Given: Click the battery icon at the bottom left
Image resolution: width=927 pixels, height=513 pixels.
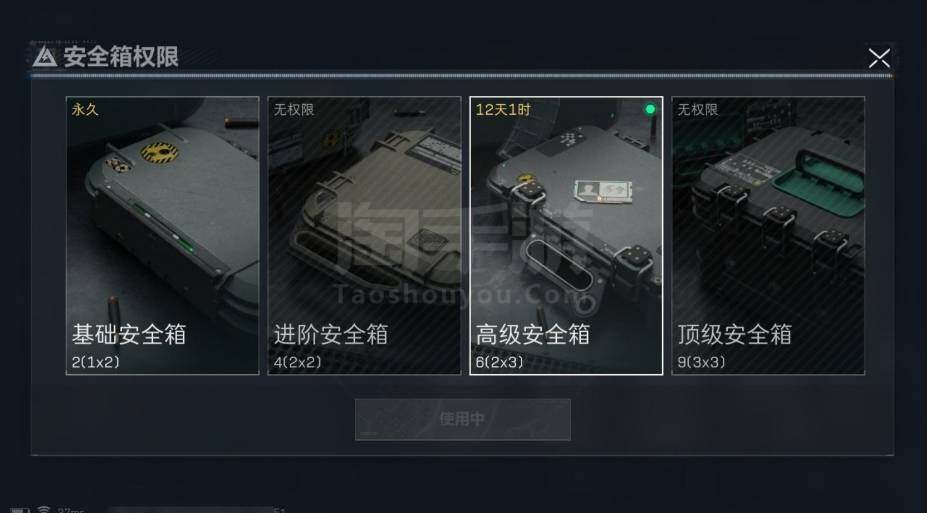Looking at the screenshot, I should tap(20, 510).
